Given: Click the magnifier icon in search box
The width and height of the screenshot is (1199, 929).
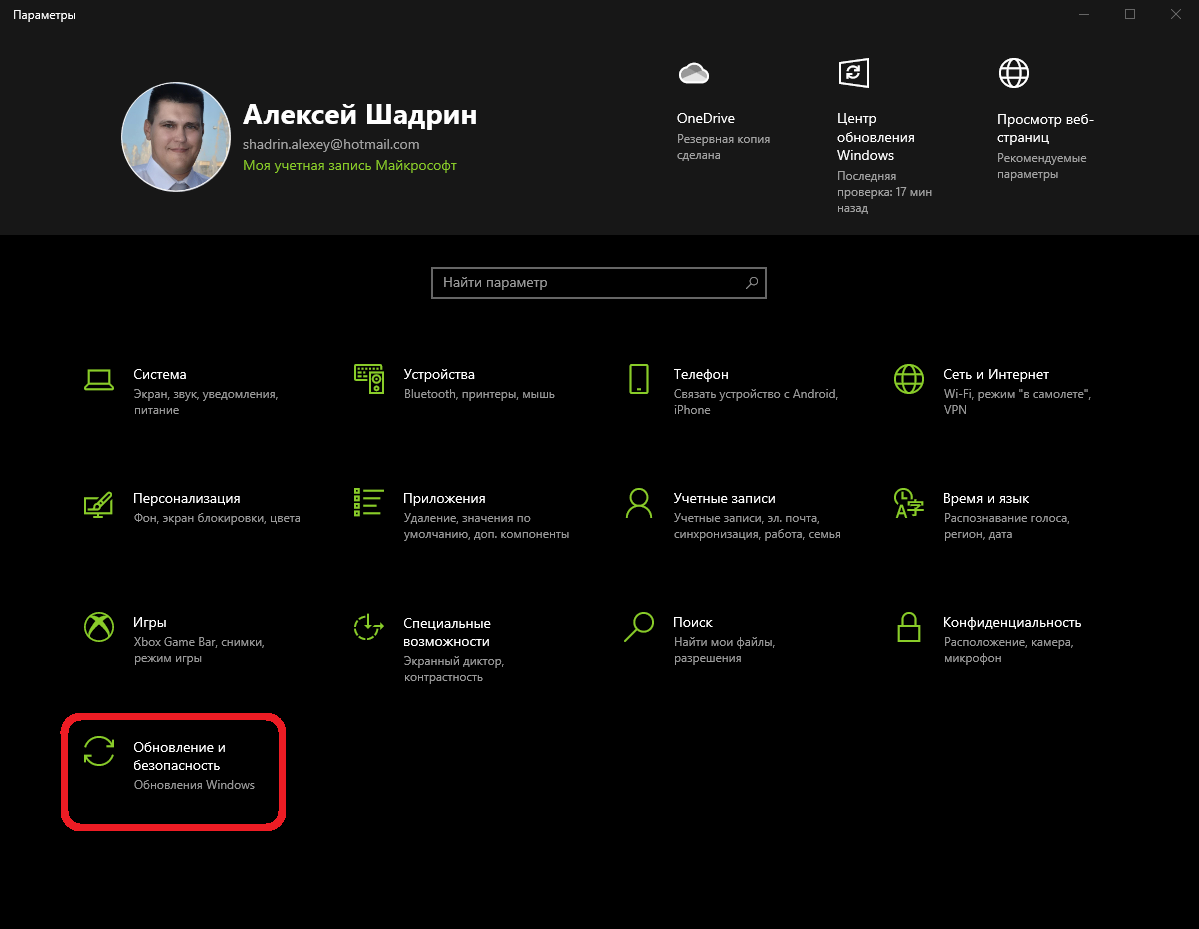Looking at the screenshot, I should [752, 283].
